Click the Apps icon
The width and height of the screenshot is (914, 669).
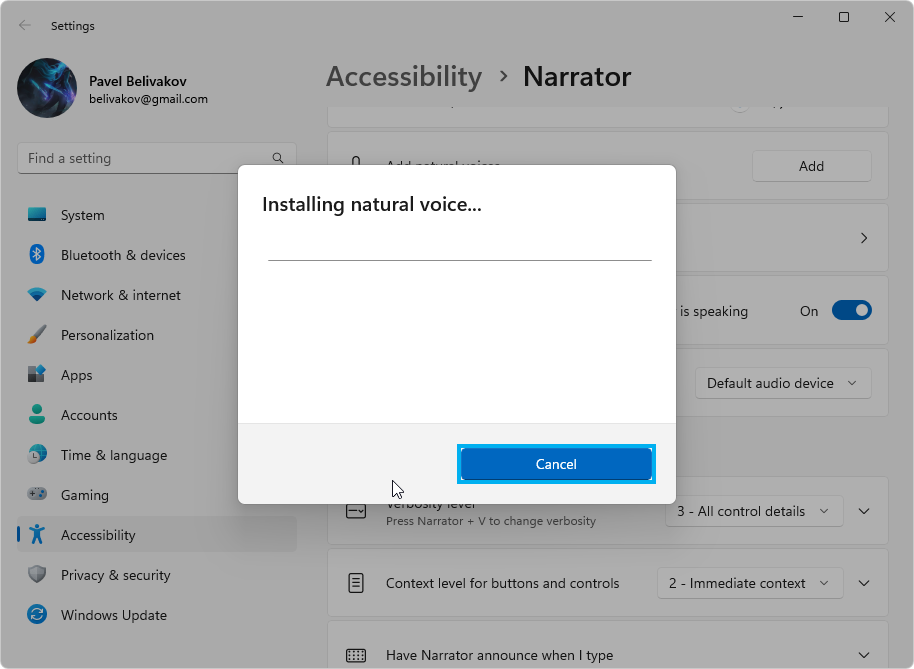[37, 374]
